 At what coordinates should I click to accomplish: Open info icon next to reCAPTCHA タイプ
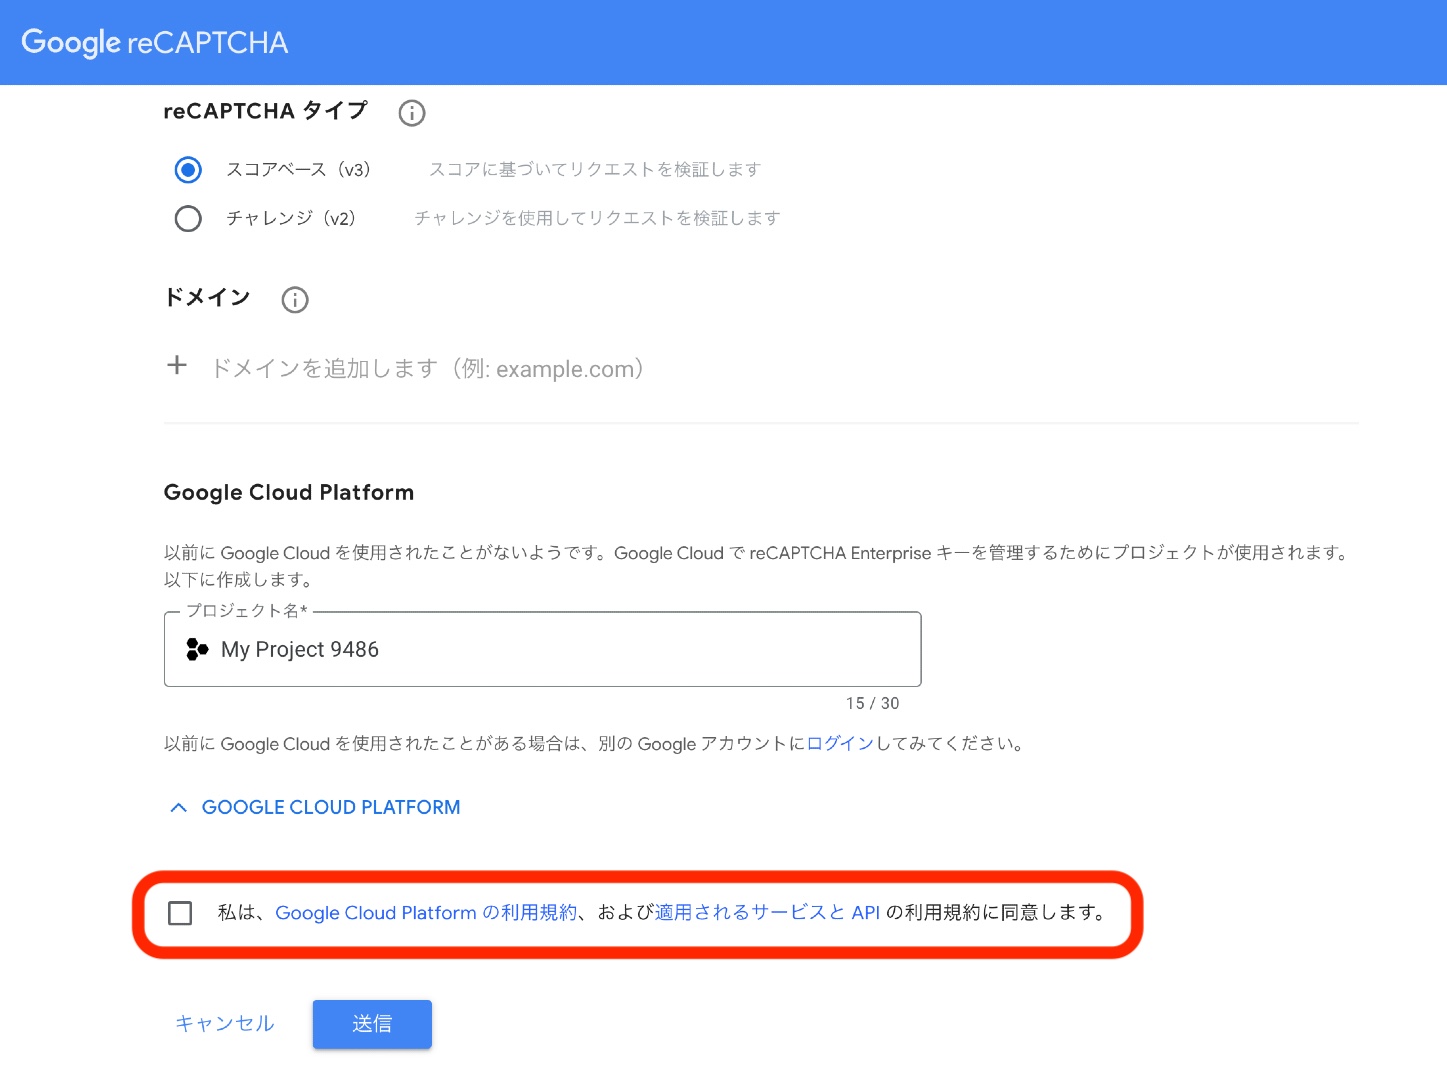point(412,113)
